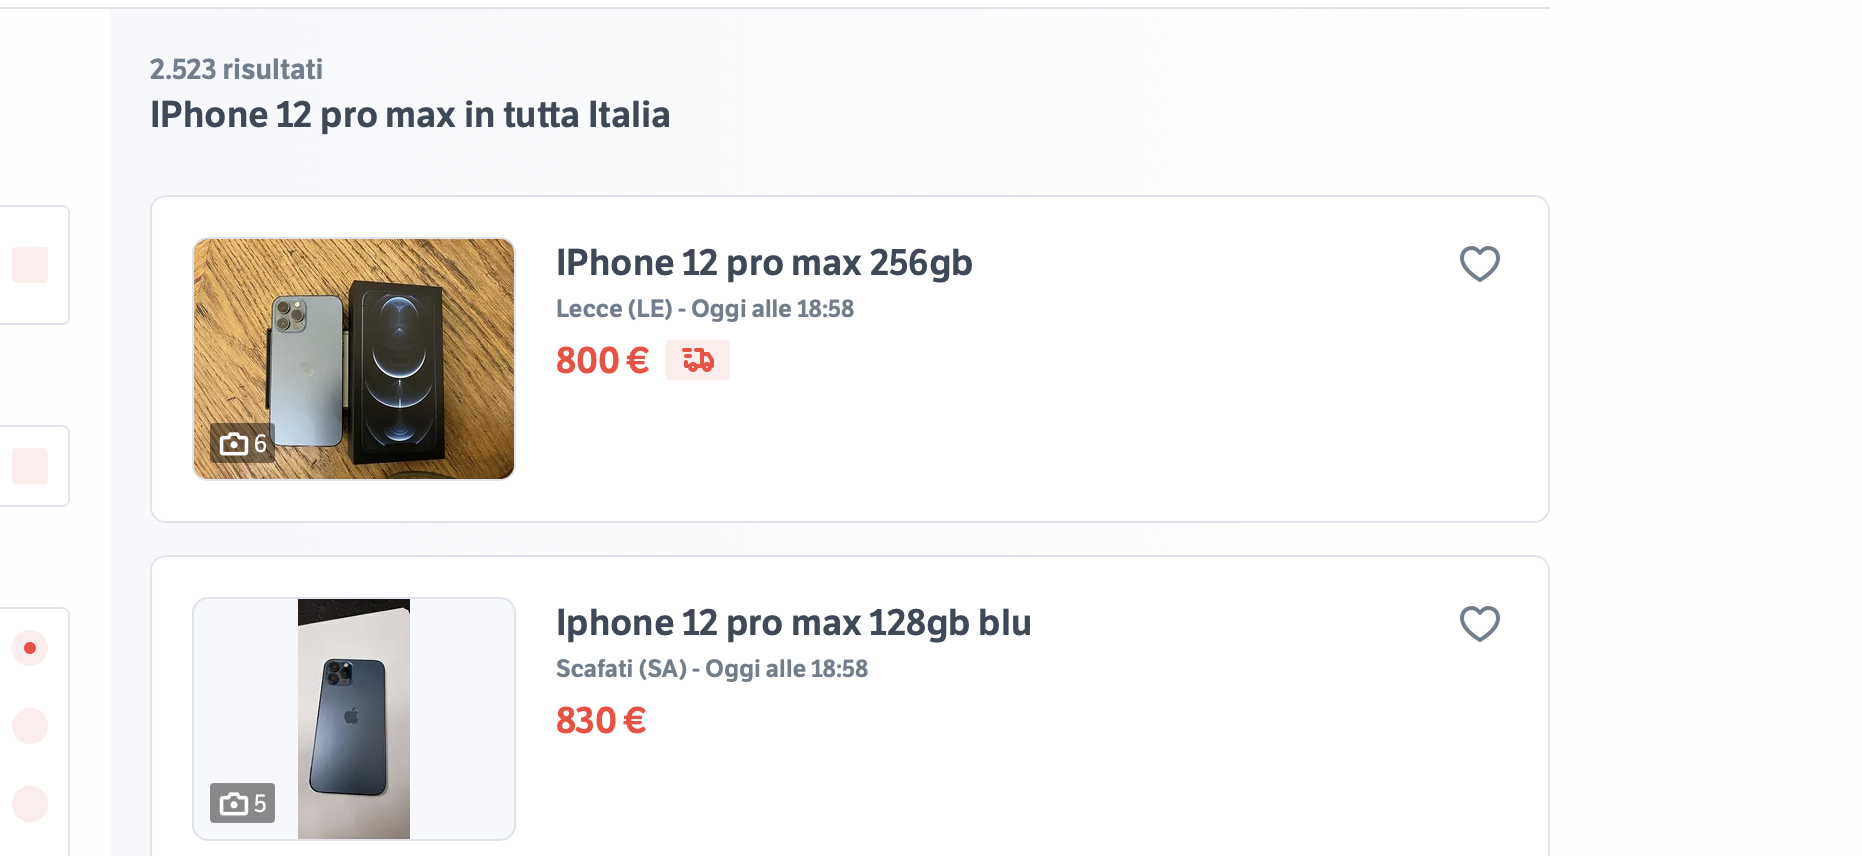
Task: Click the Scafati (SA) location text
Action: [x=621, y=669]
